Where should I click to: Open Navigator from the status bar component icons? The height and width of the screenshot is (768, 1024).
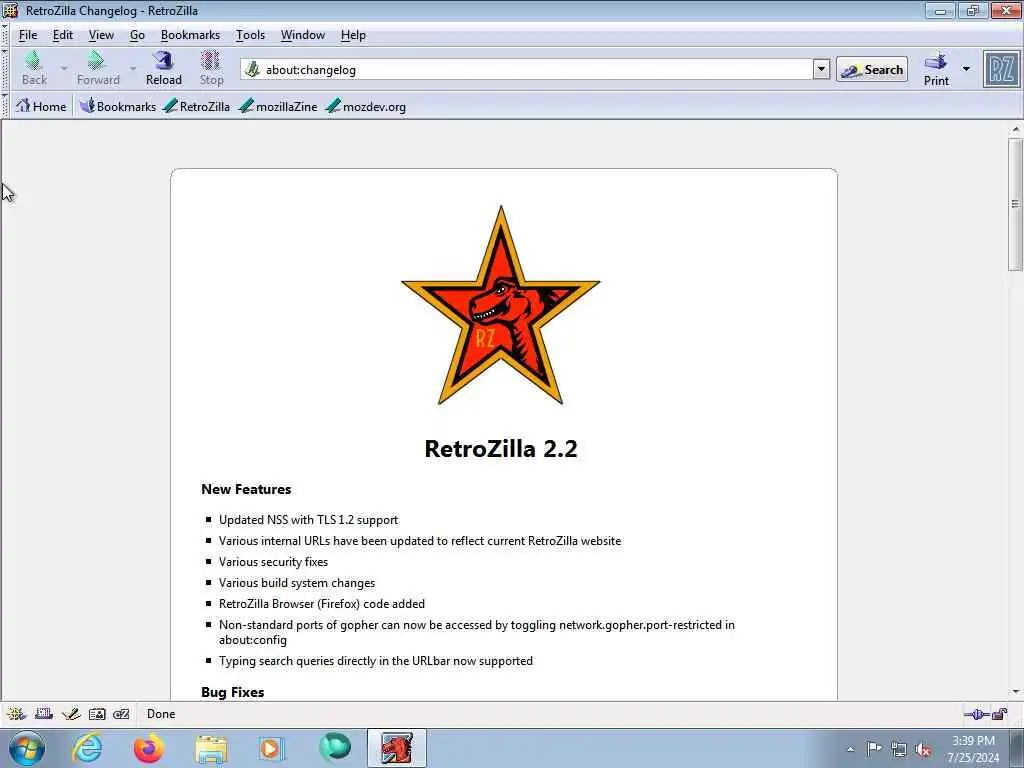click(16, 714)
